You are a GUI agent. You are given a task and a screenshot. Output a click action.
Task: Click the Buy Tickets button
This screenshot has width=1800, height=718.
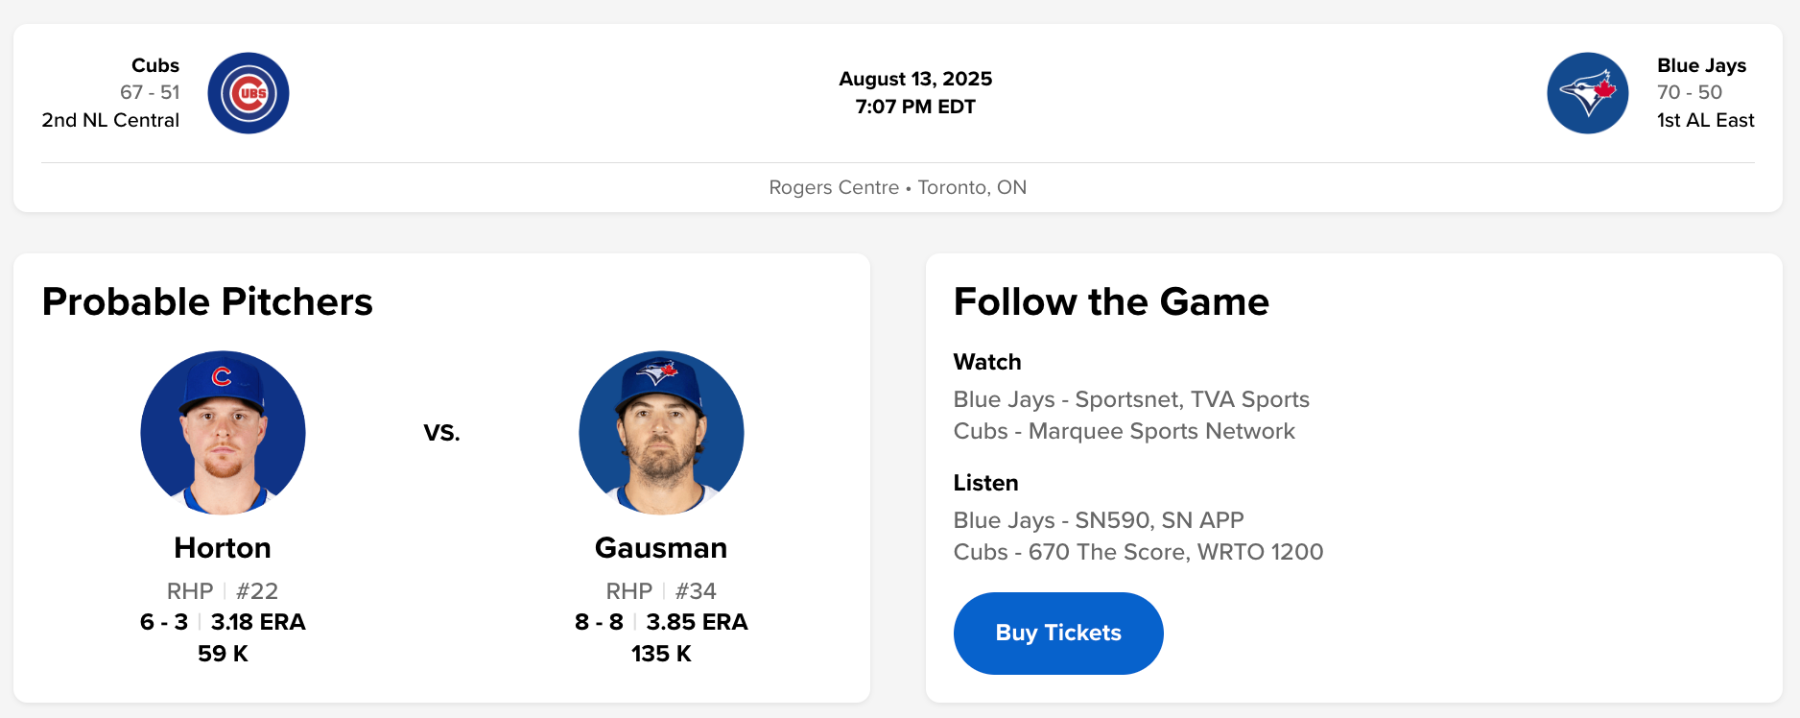click(x=1058, y=633)
